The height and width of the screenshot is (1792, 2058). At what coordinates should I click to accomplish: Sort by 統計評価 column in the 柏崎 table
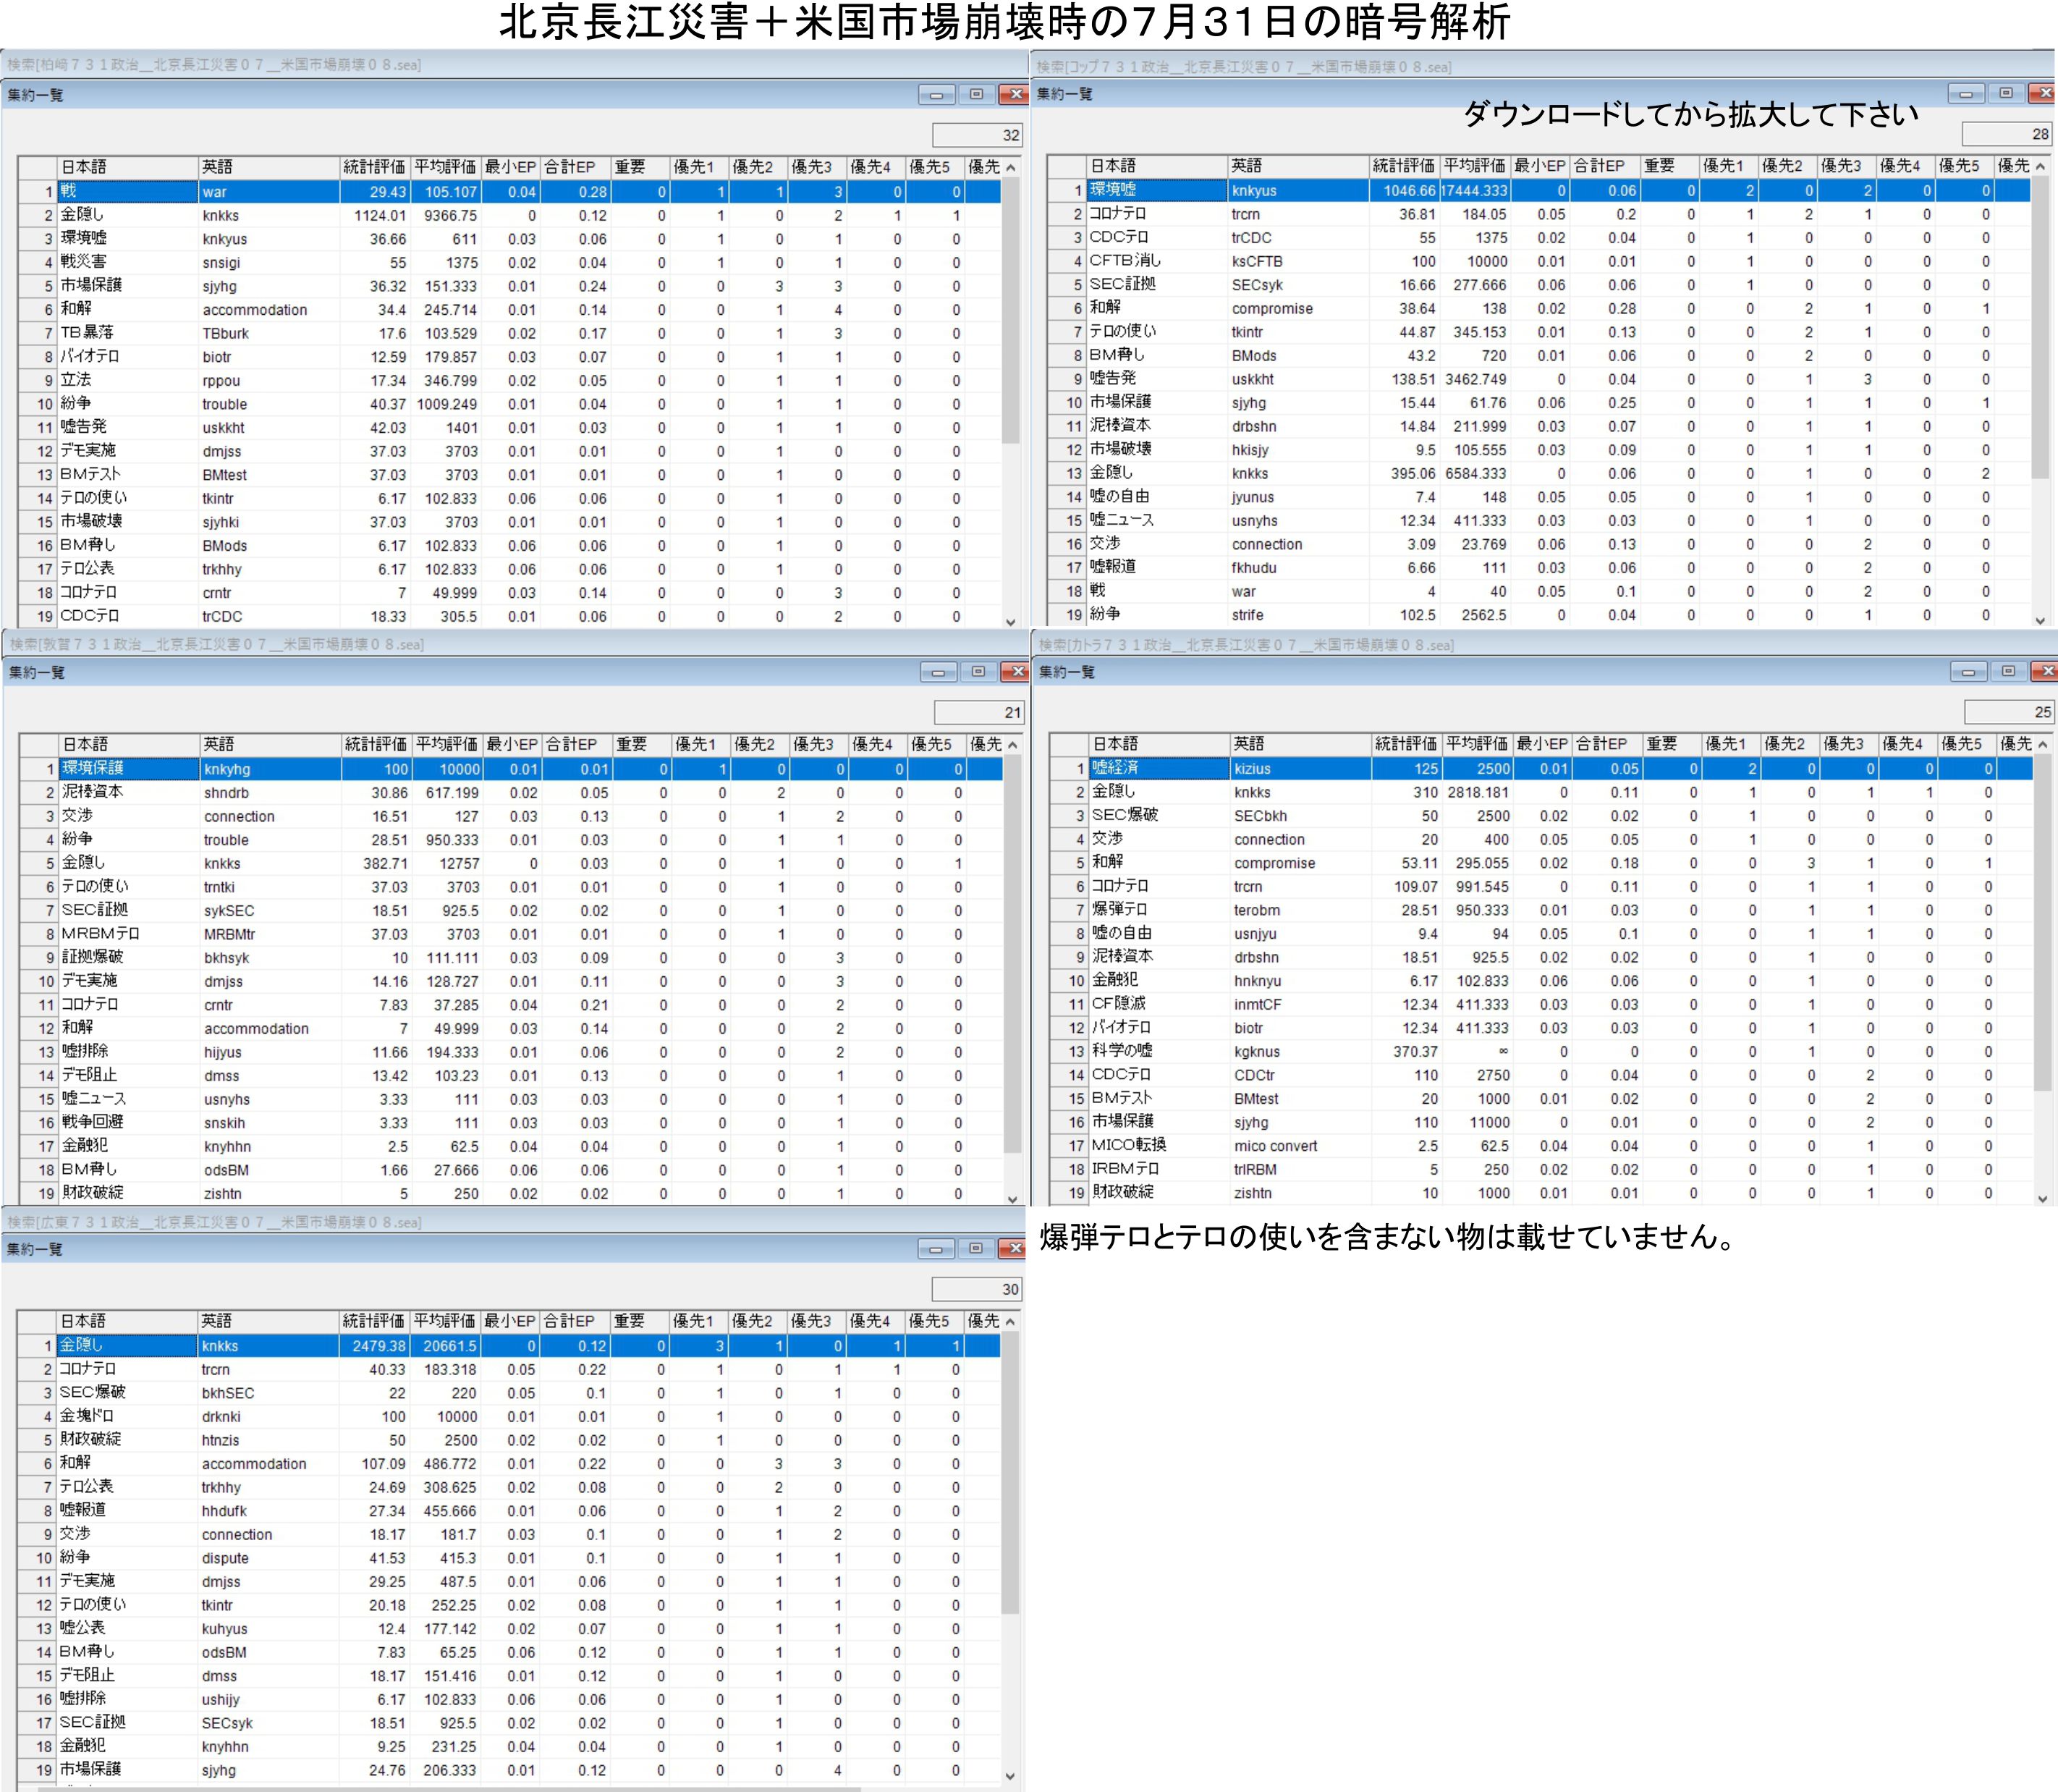tap(374, 167)
